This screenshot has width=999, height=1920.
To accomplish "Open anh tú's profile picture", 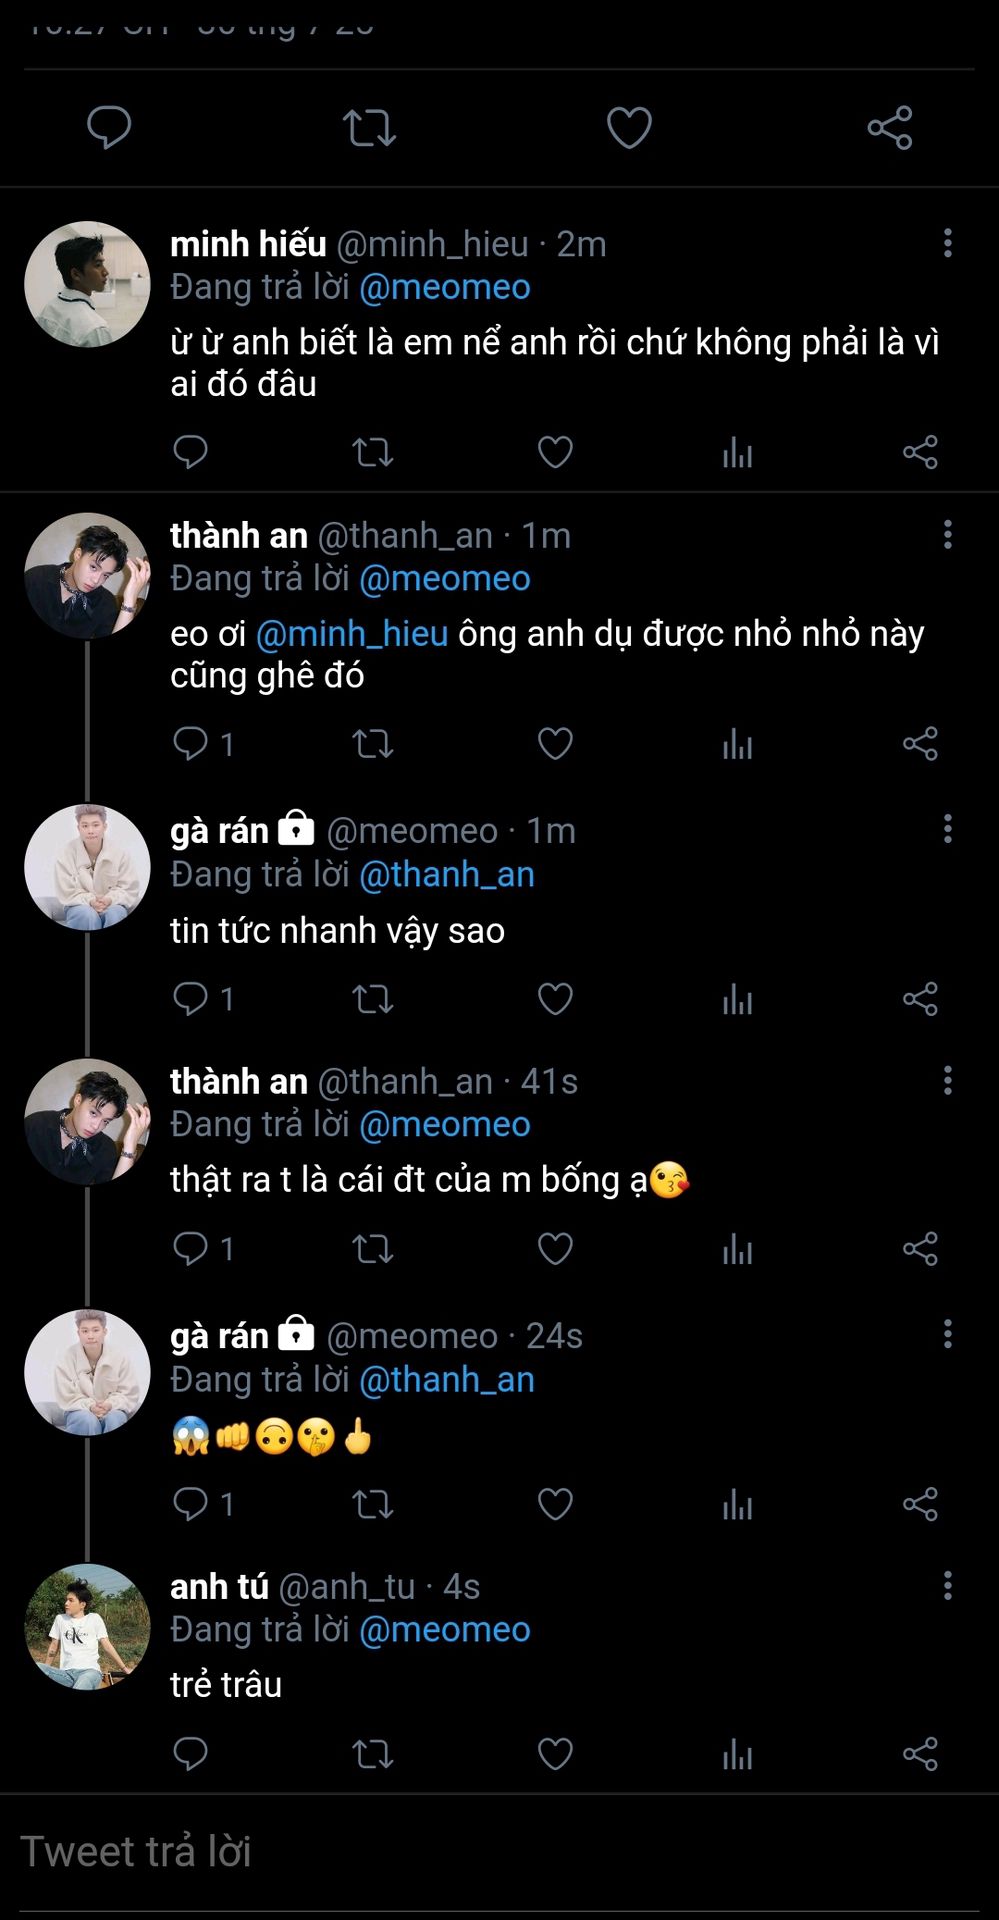I will [87, 1627].
